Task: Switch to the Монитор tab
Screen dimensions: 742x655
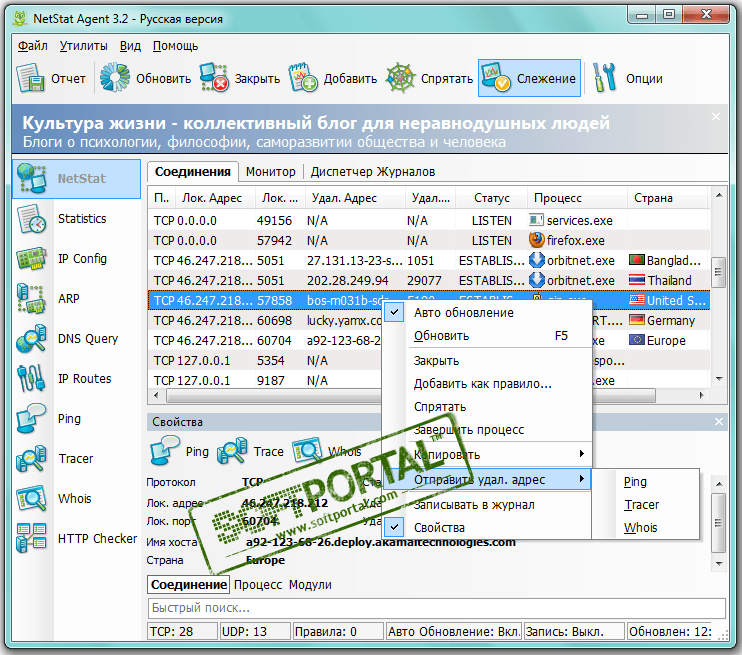Action: pyautogui.click(x=271, y=172)
